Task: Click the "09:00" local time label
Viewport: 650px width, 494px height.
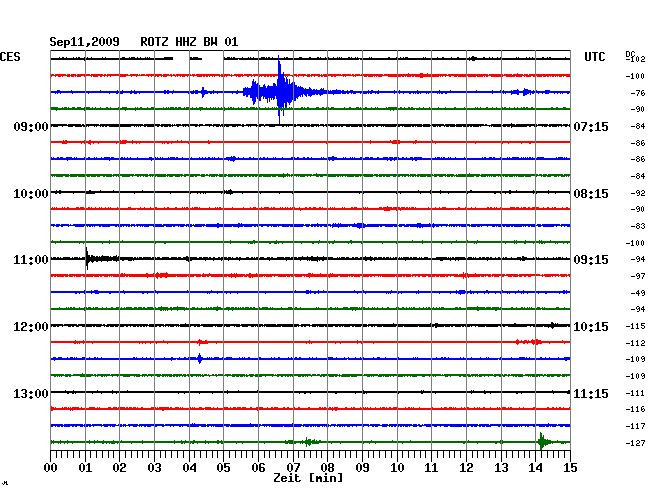Action: click(x=31, y=127)
